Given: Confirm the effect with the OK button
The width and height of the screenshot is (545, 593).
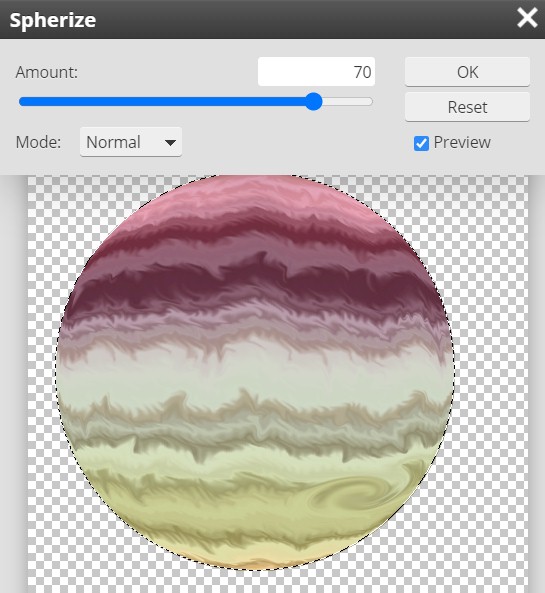Looking at the screenshot, I should point(467,72).
